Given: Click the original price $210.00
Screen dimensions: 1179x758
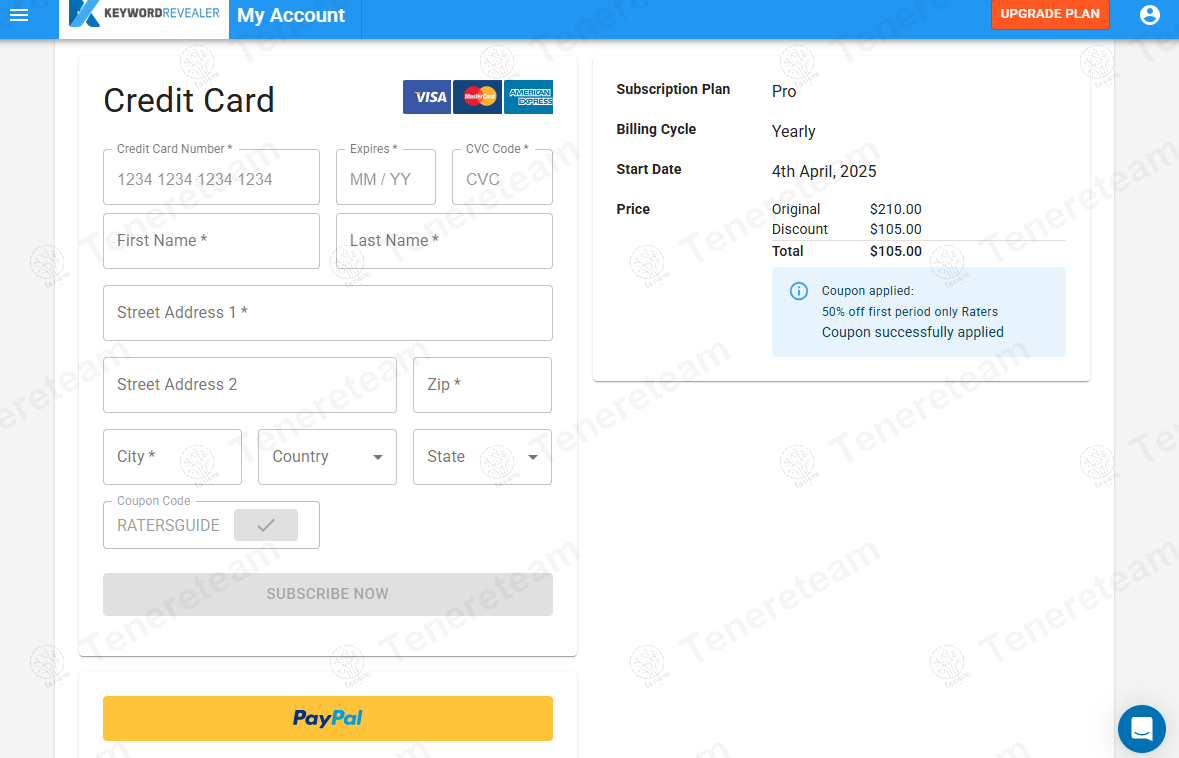Looking at the screenshot, I should tap(896, 209).
